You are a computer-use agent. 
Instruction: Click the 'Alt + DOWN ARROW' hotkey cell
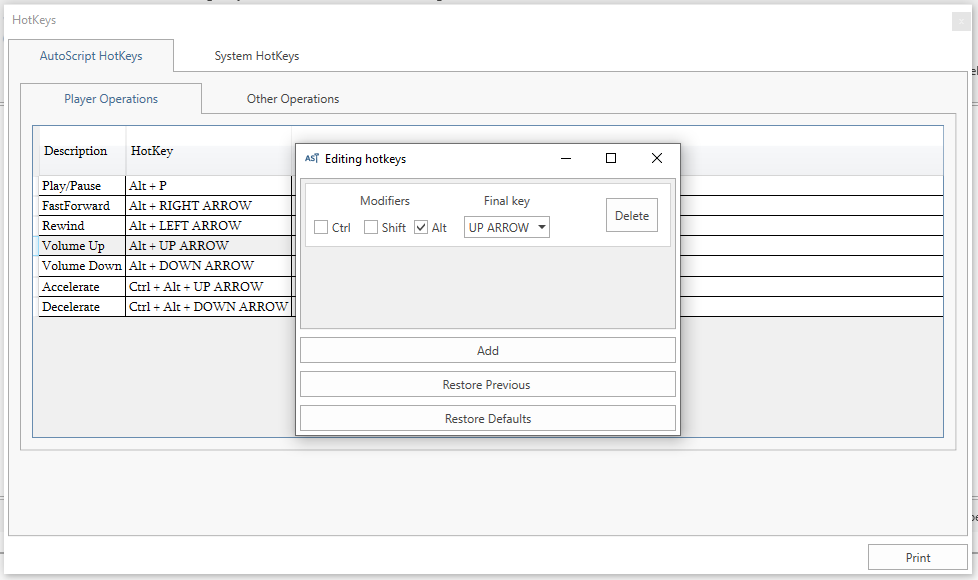pos(209,266)
